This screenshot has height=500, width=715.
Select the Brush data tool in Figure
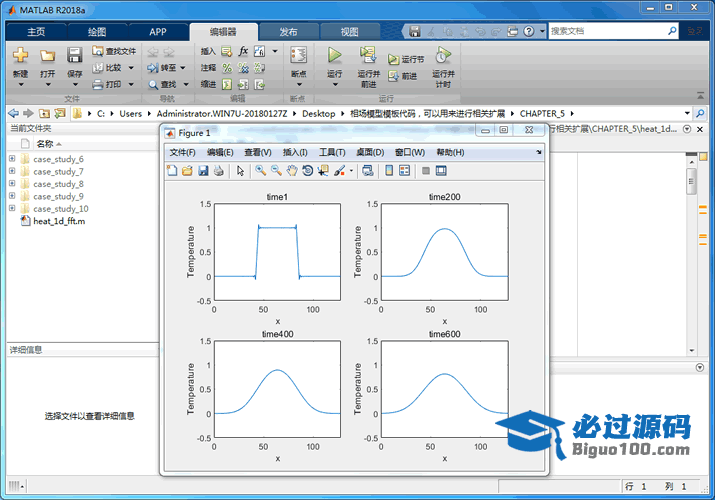coord(339,170)
